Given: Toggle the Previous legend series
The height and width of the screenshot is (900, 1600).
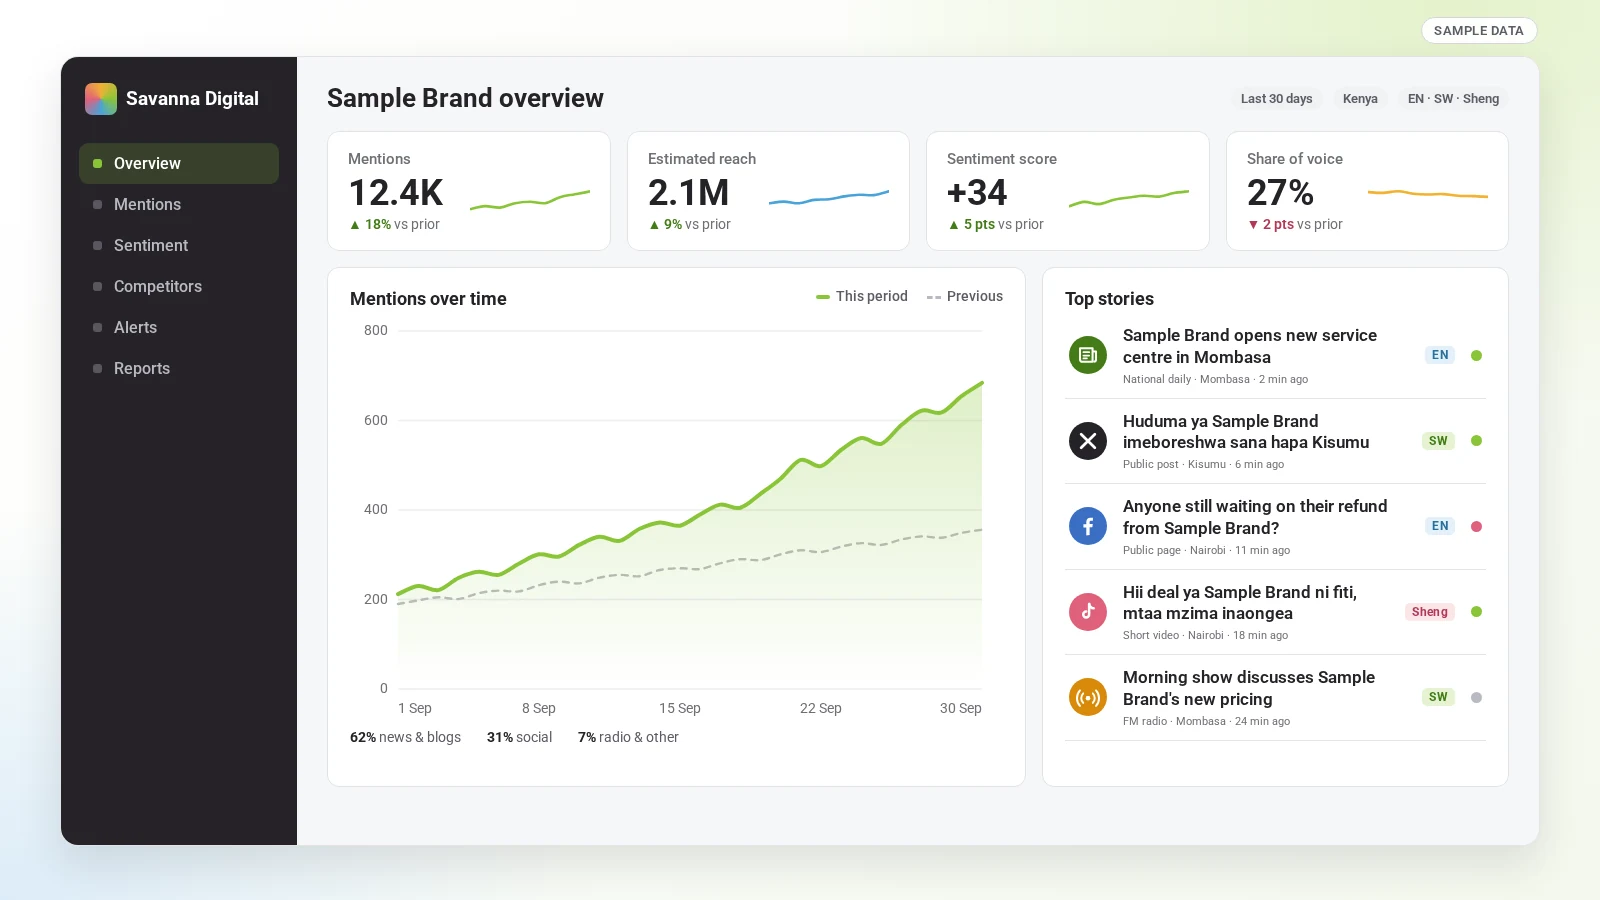Looking at the screenshot, I should 965,296.
